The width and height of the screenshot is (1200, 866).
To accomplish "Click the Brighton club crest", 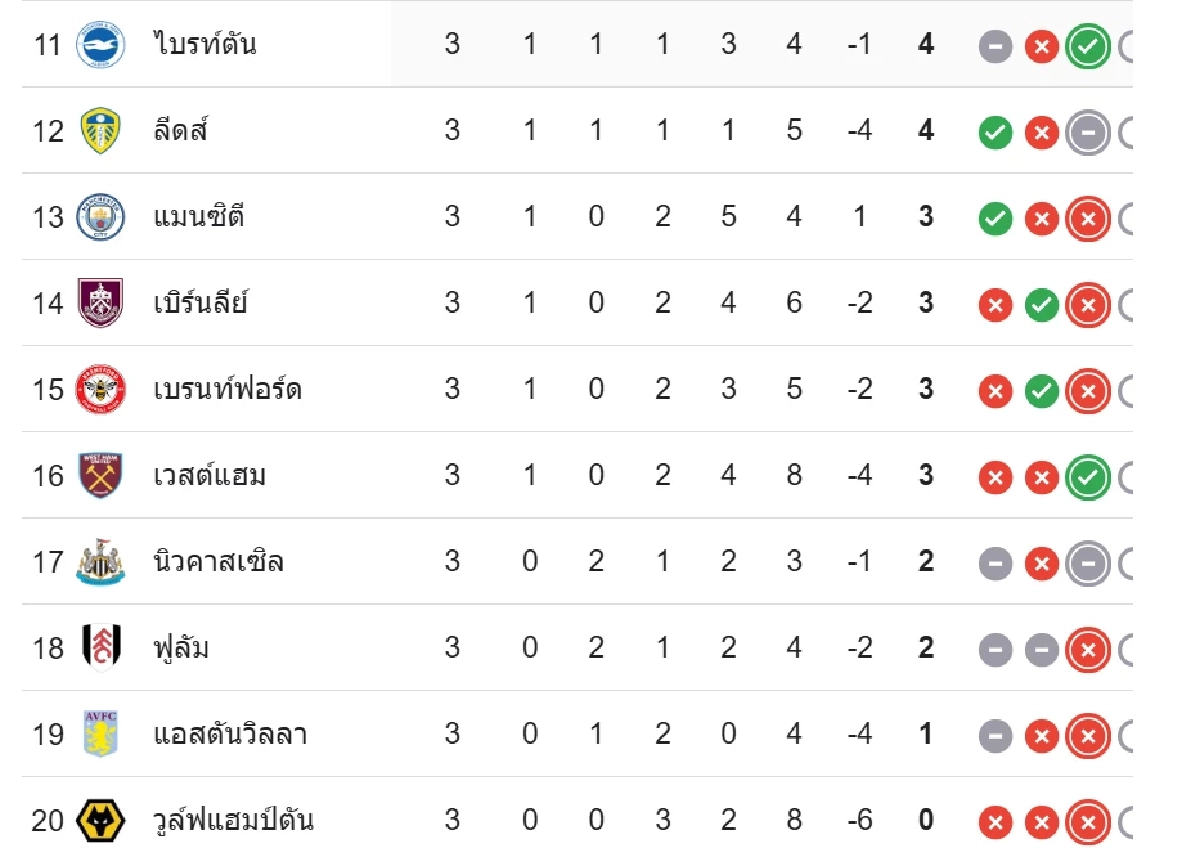I will [101, 45].
